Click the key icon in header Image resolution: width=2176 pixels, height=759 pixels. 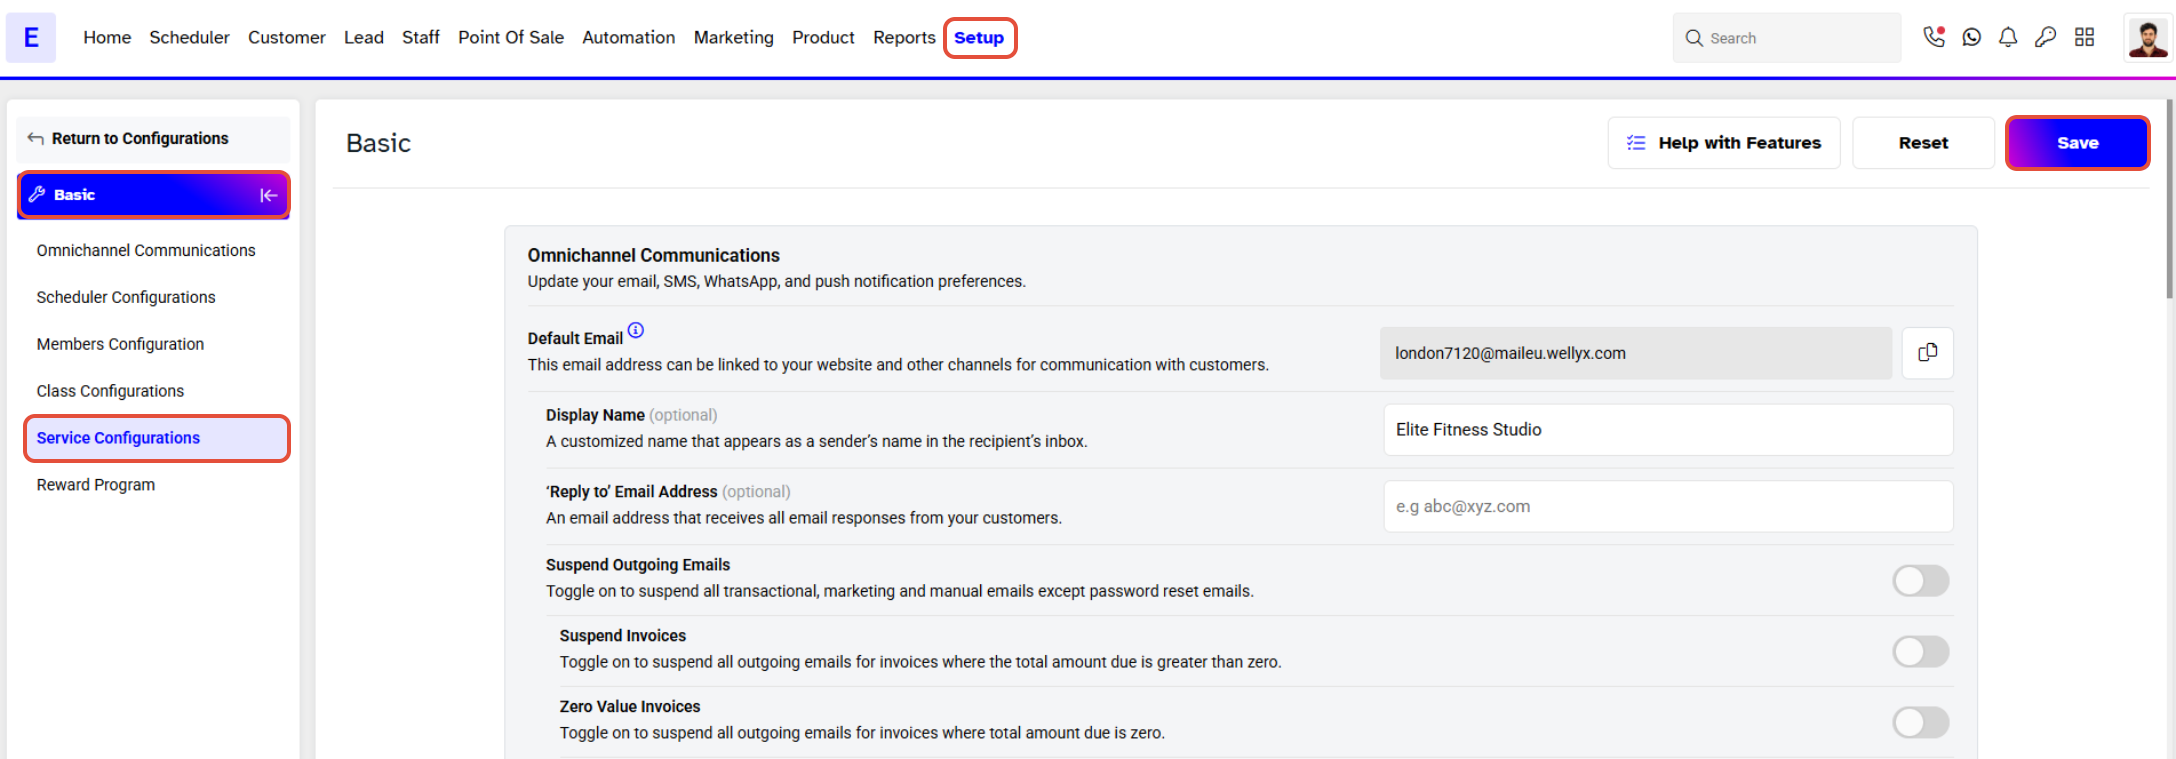coord(2046,37)
